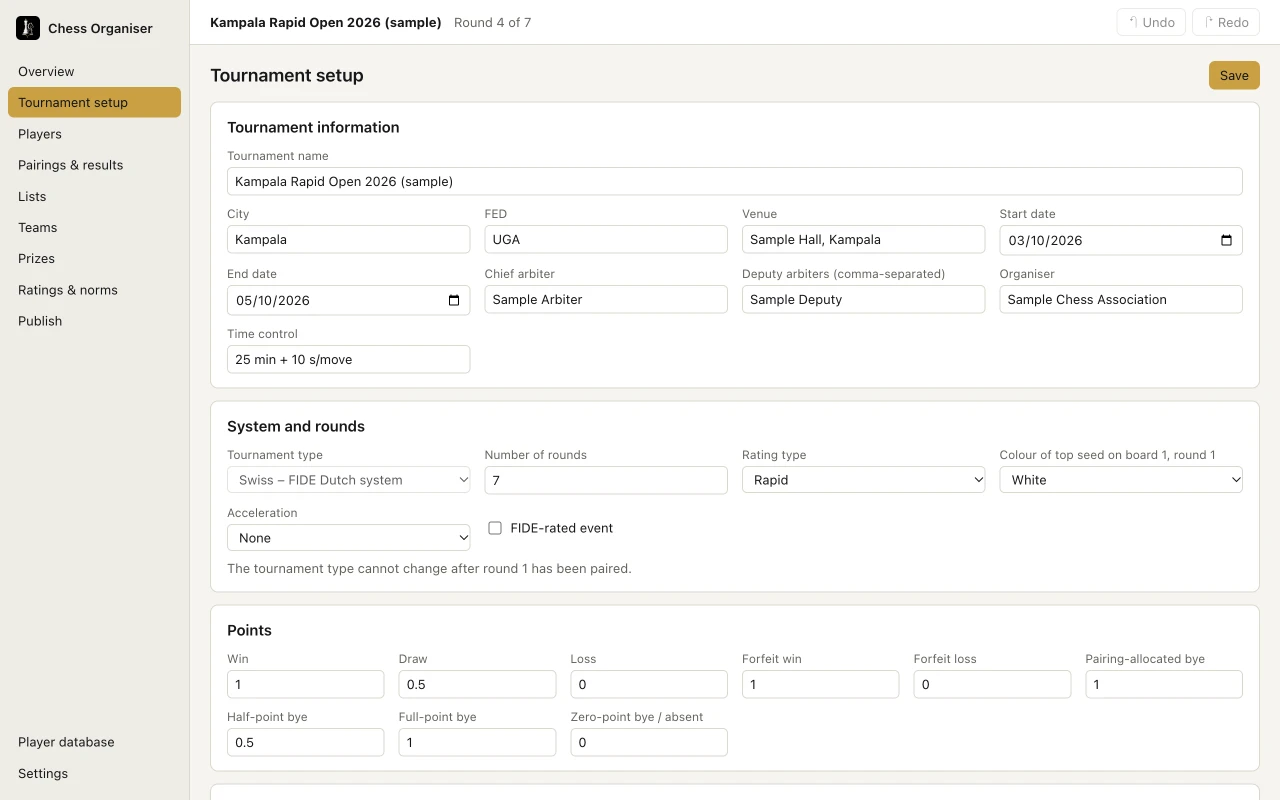Enable the FIDE-rated event checkbox
This screenshot has height=800, width=1280.
[494, 528]
